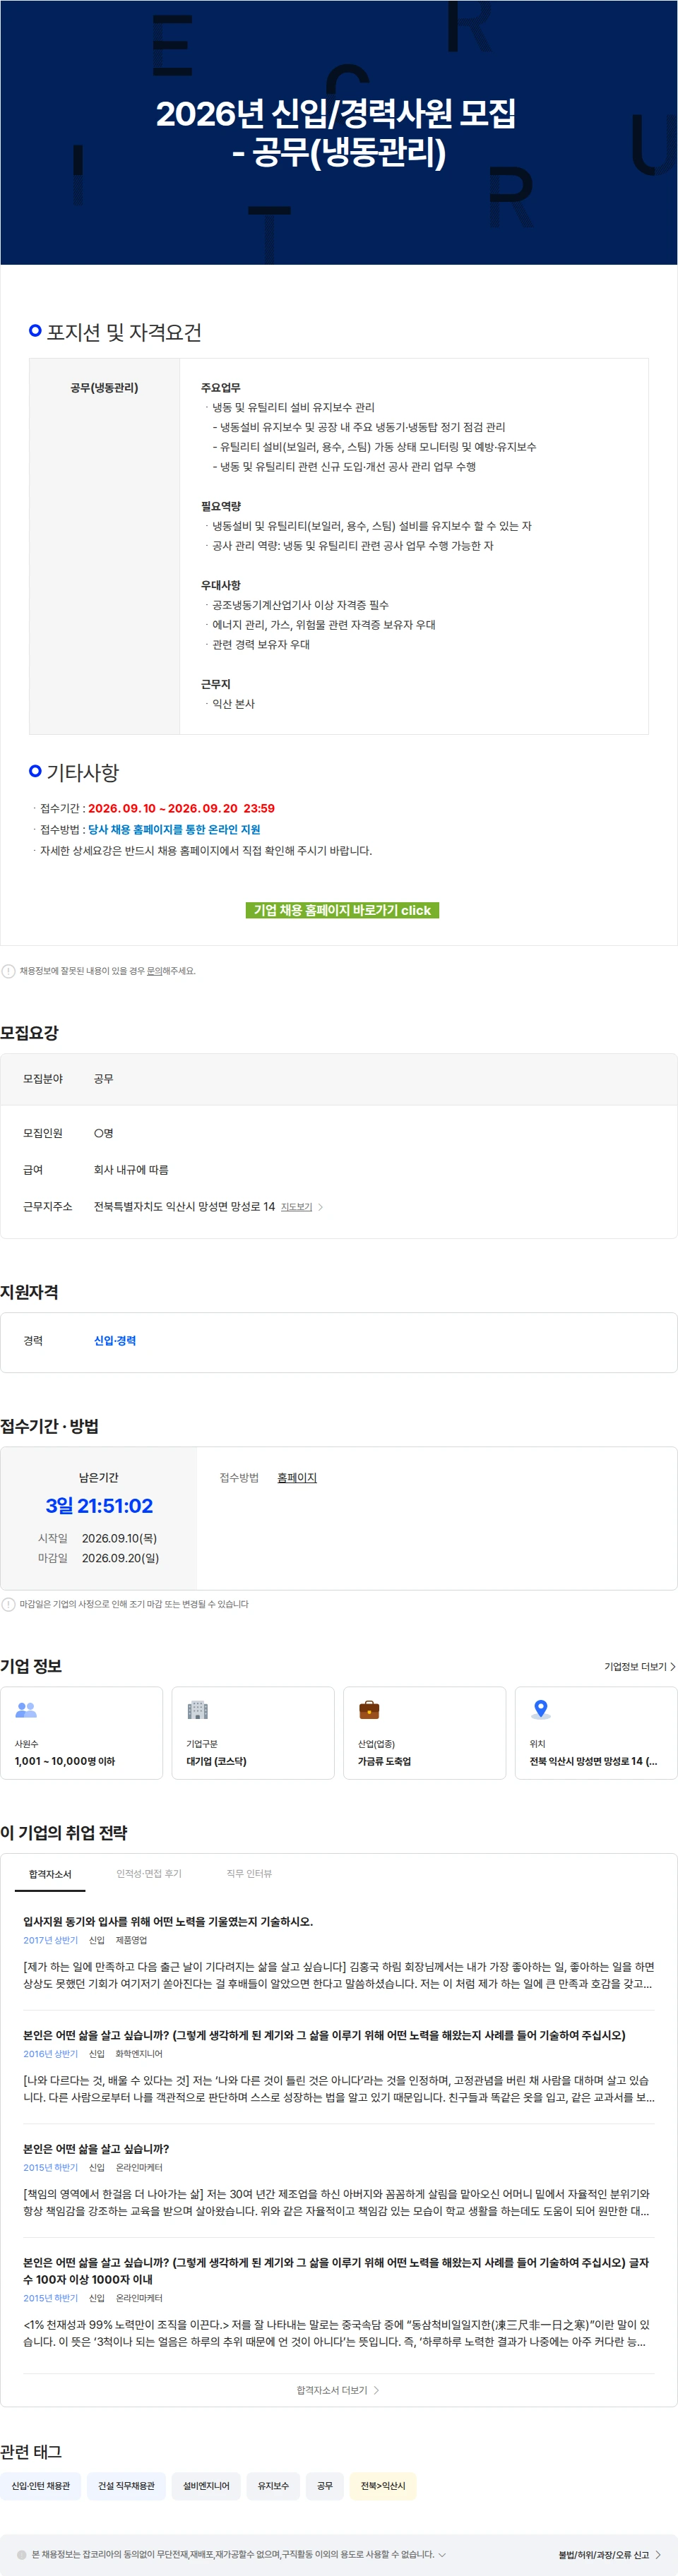This screenshot has height=2576, width=678.
Task: Switch to 인적성·면접 후기 tab
Action: click(x=149, y=1873)
